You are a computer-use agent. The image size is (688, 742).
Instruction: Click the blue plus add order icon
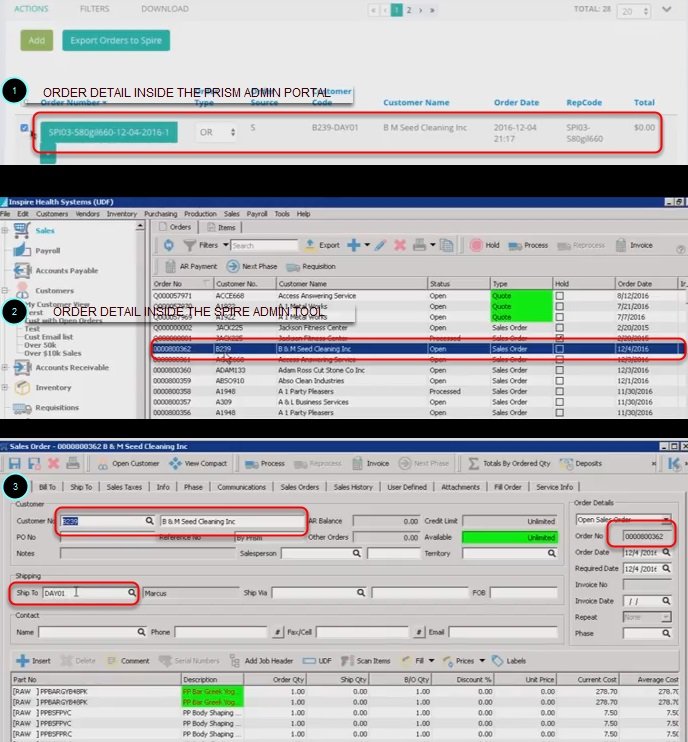[x=353, y=245]
